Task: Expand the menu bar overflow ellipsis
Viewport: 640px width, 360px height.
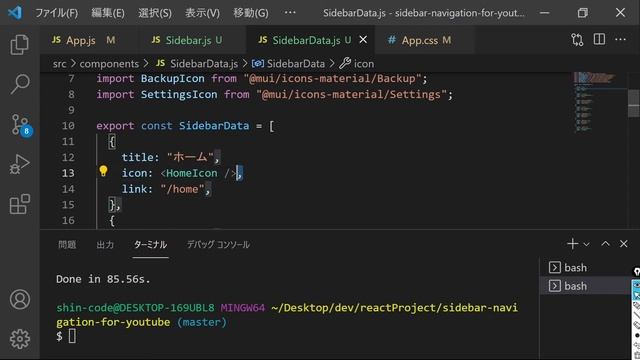Action: click(x=290, y=12)
